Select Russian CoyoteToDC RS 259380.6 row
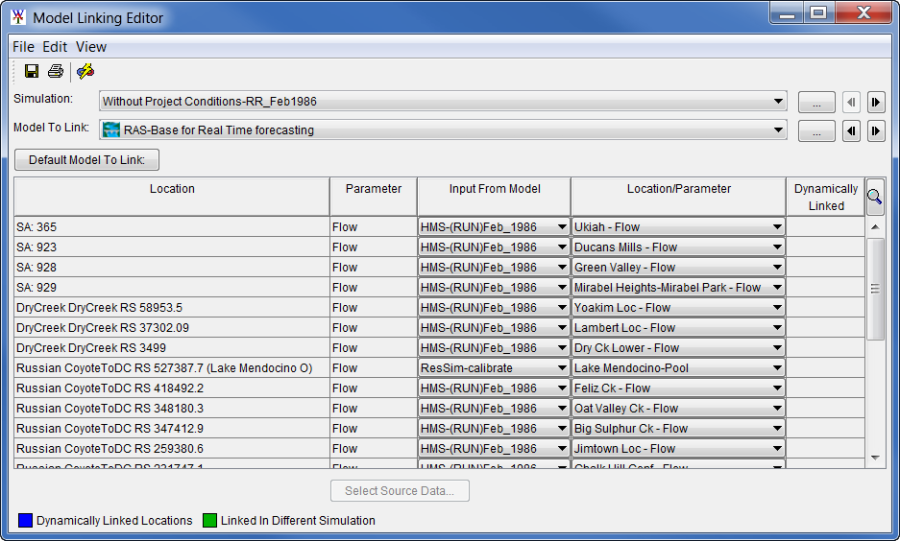900x541 pixels. [x=172, y=449]
